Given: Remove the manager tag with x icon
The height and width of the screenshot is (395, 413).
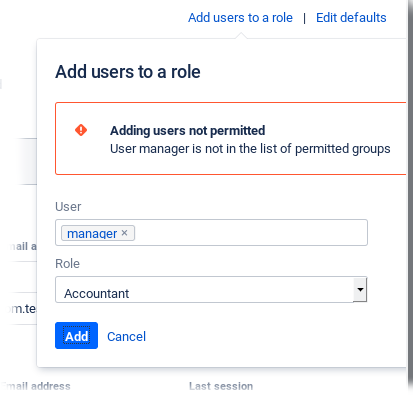Looking at the screenshot, I should point(124,233).
